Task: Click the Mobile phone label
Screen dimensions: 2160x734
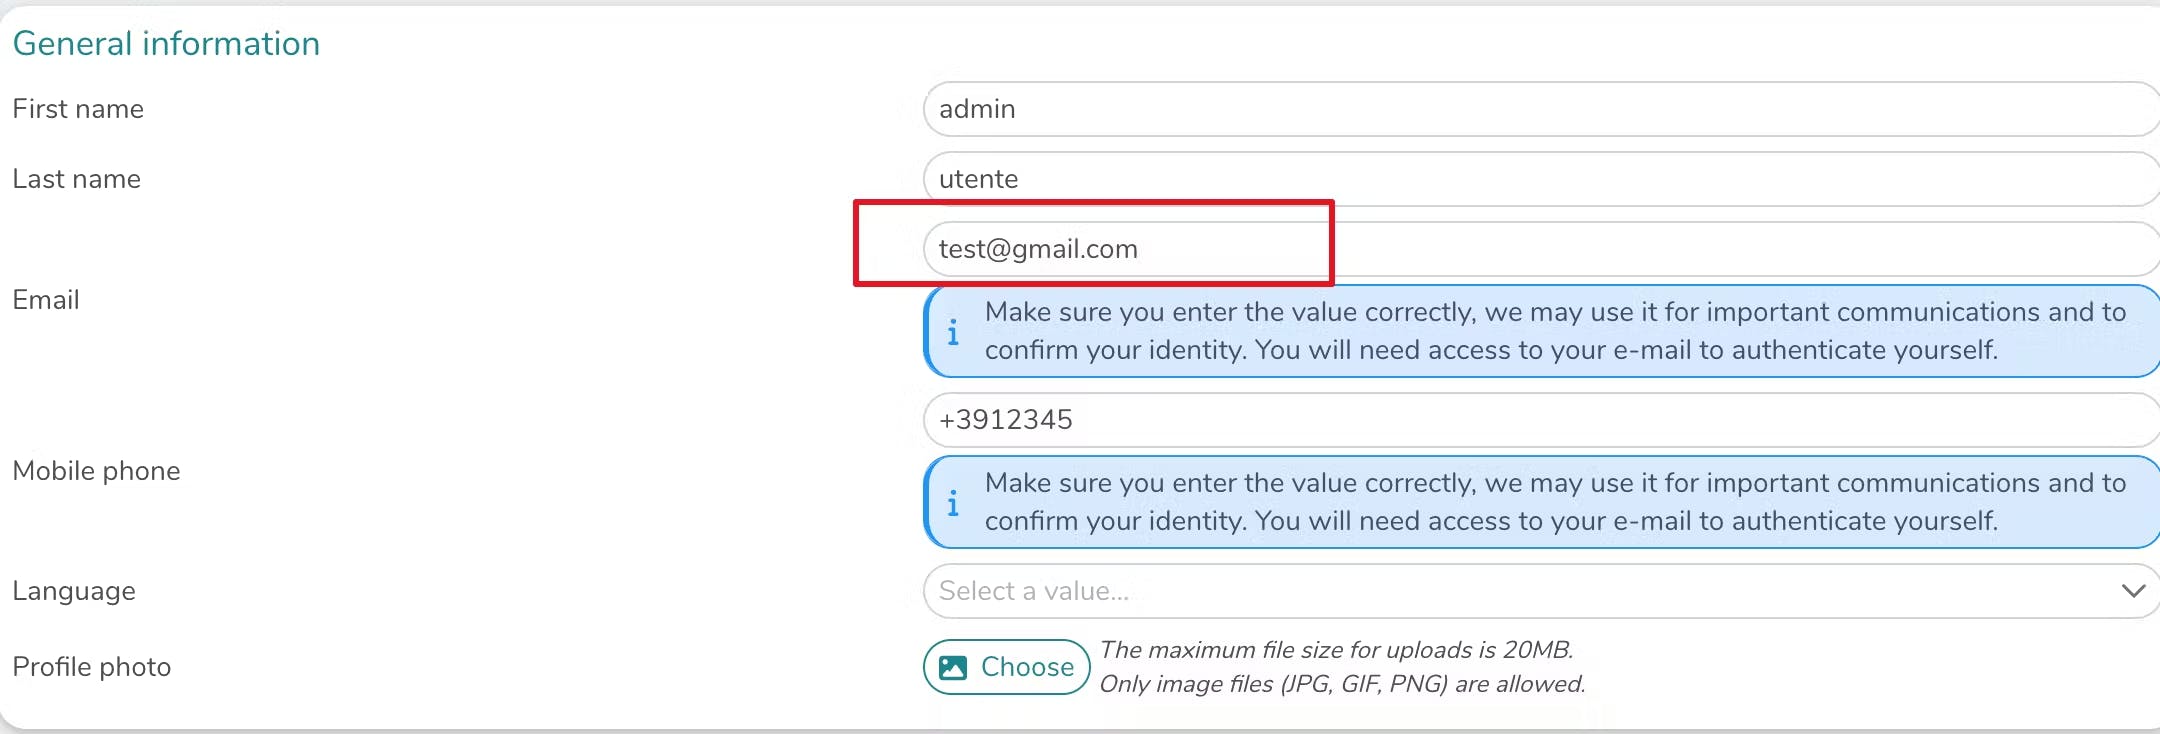Action: pyautogui.click(x=96, y=471)
